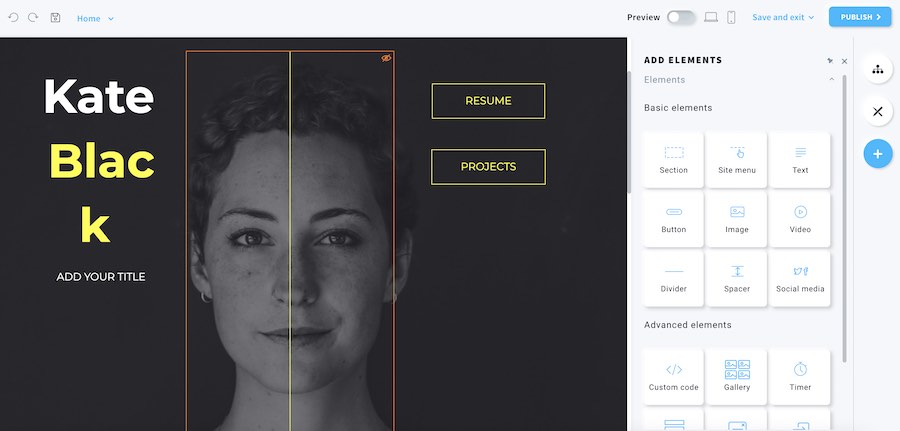Select the portrait photo on canvas
Screen dimensions: 900x431
click(290, 241)
